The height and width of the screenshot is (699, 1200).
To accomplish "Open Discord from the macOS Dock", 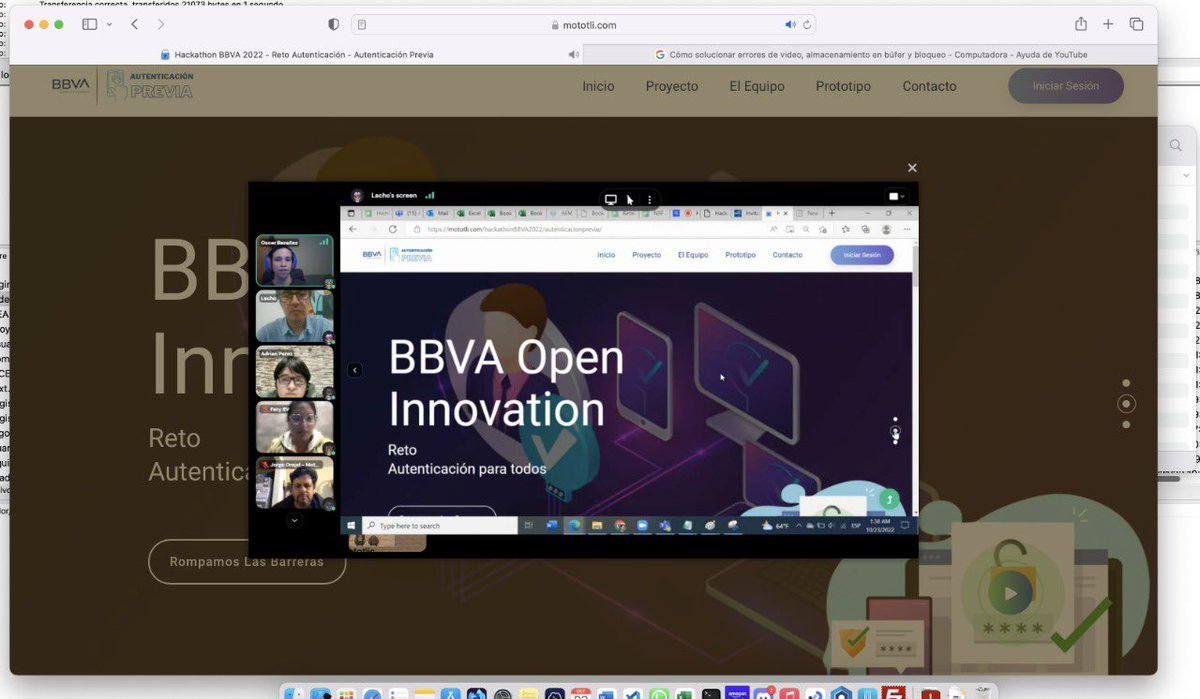I will click(763, 694).
